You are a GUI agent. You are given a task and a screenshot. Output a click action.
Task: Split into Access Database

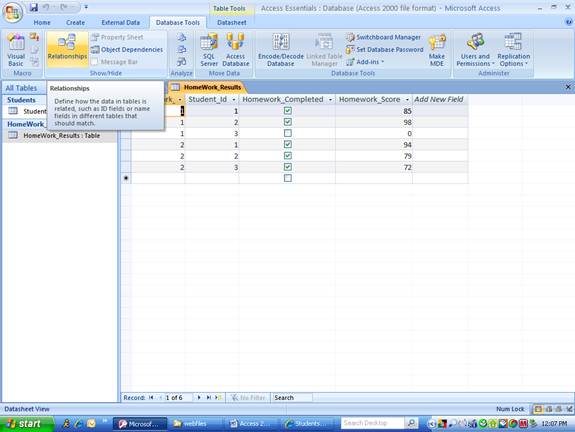tap(235, 50)
